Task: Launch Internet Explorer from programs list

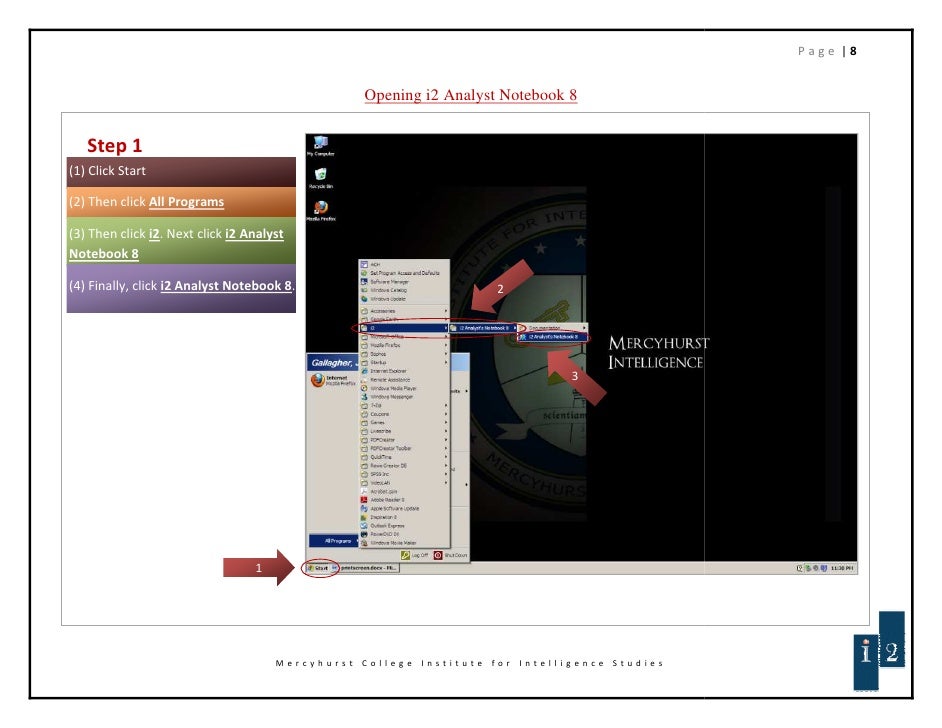Action: [404, 371]
